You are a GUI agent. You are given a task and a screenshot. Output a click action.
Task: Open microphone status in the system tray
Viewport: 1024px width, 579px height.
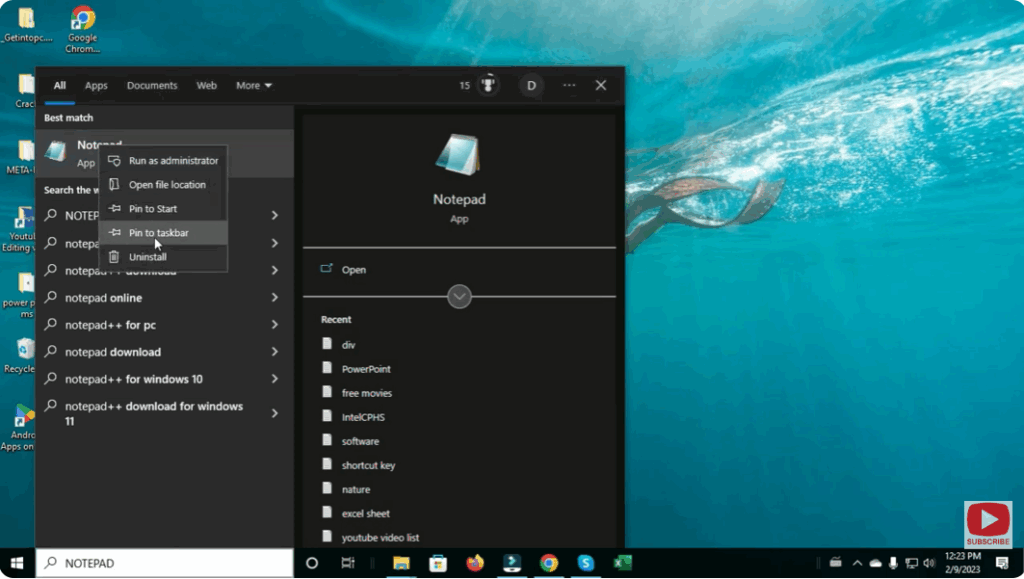coord(893,563)
